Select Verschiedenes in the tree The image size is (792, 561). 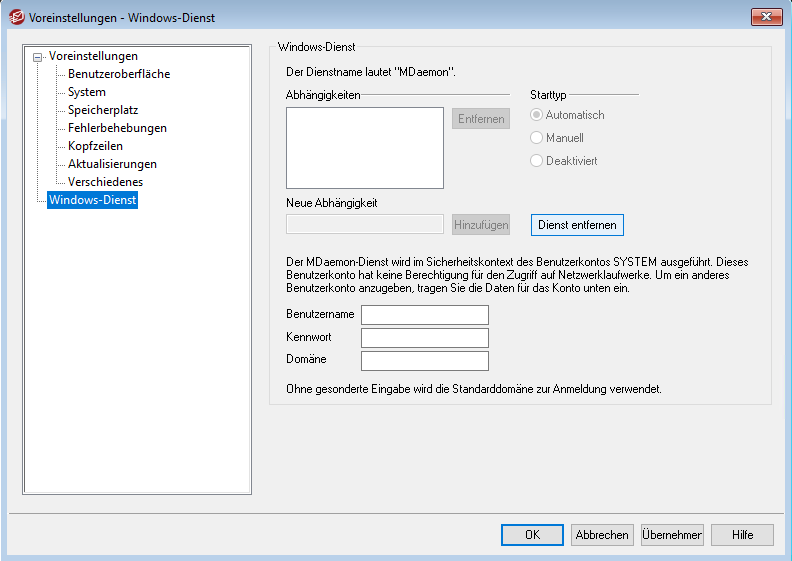pos(105,182)
